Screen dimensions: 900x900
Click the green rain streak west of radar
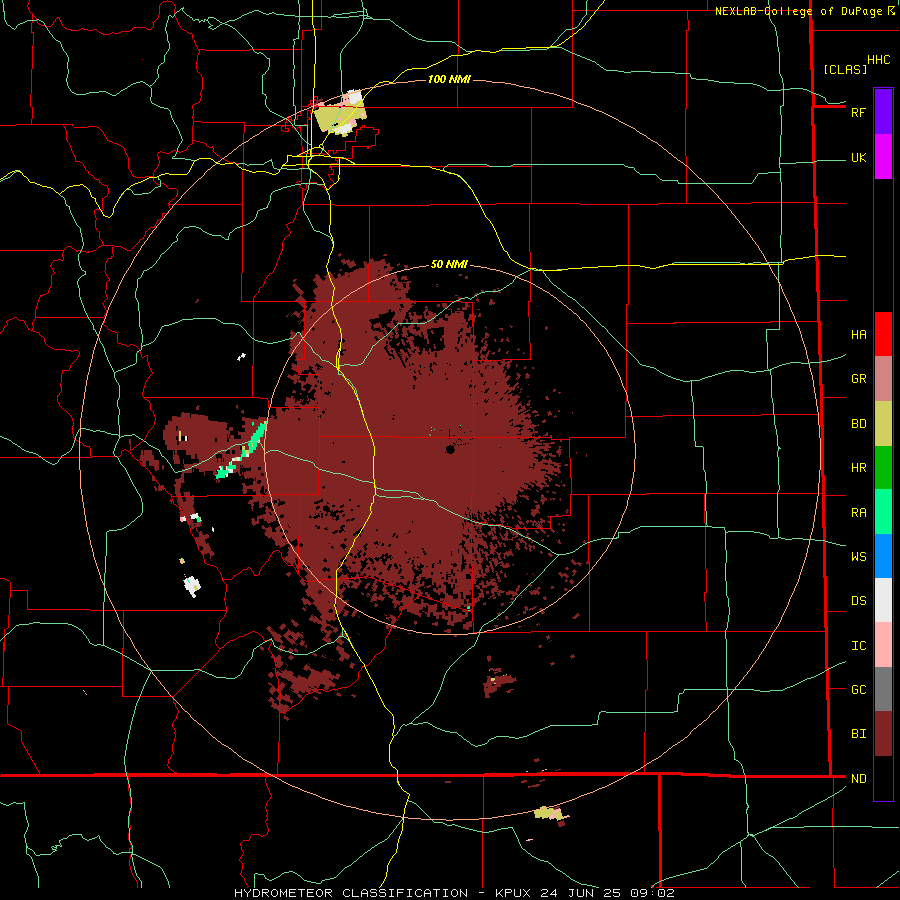tap(242, 451)
